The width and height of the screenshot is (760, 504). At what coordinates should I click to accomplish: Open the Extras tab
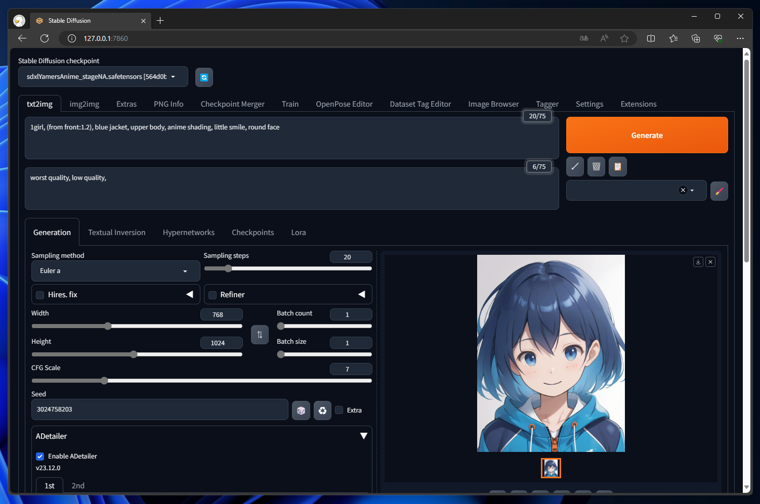tap(127, 104)
